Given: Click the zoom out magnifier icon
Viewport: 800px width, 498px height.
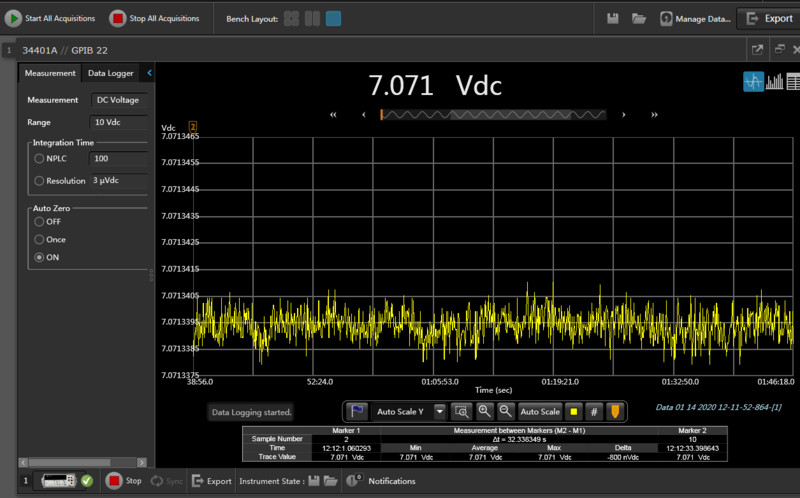Looking at the screenshot, I should (505, 411).
